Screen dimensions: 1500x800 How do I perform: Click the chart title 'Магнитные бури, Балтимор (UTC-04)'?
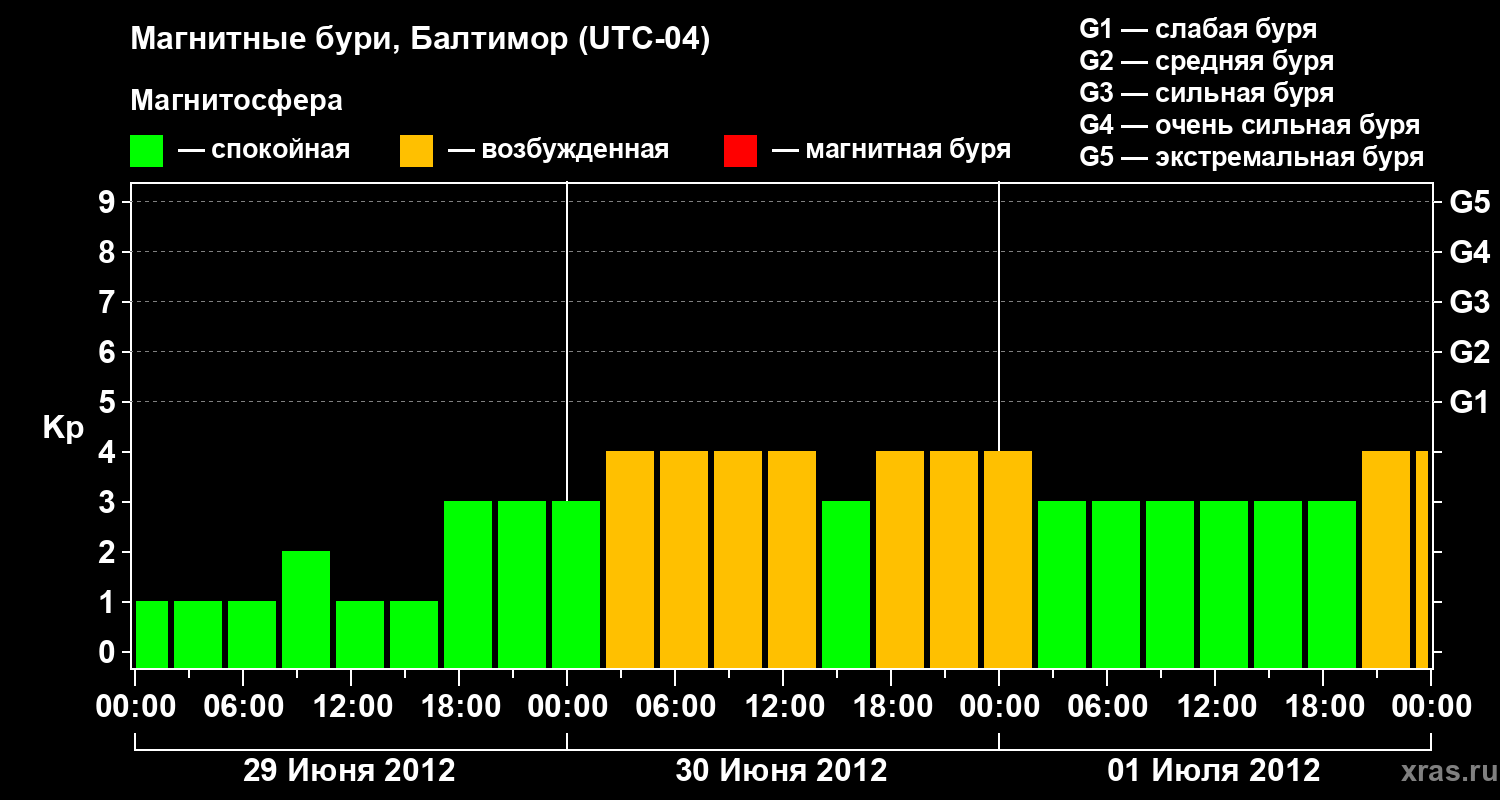420,40
